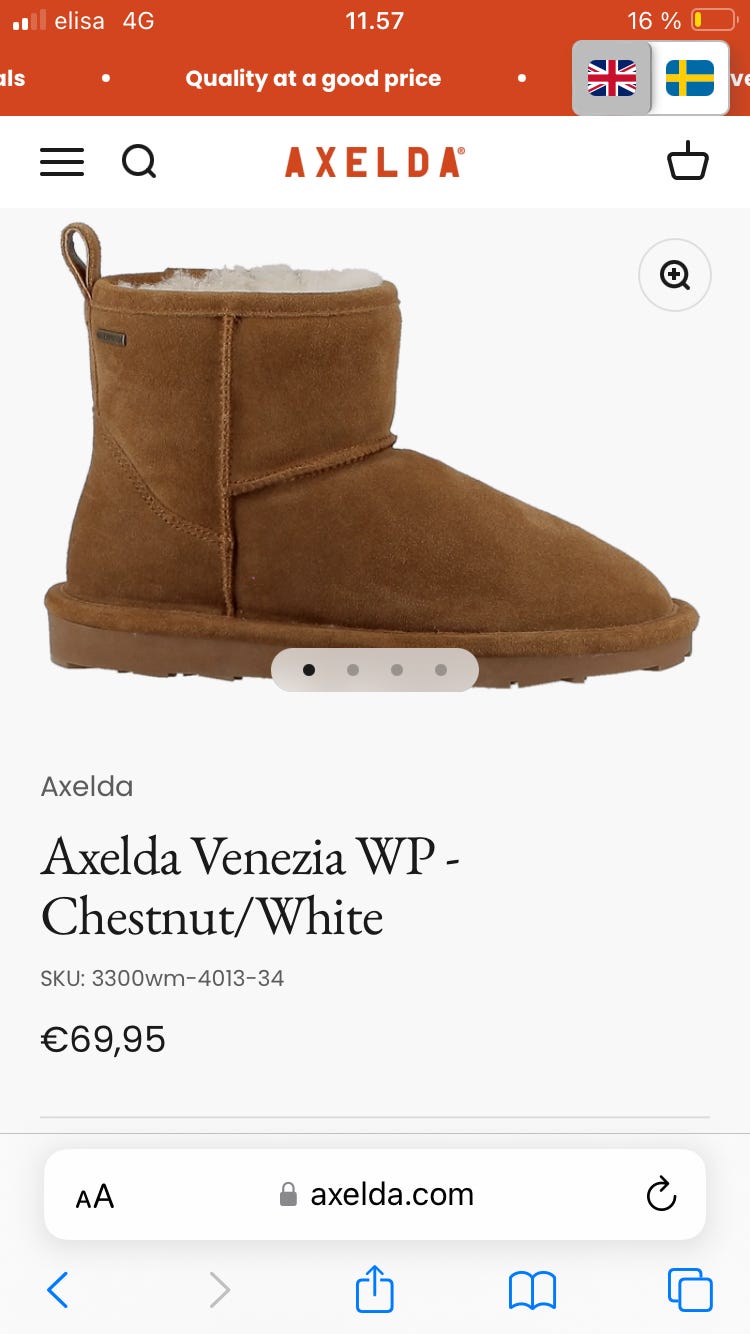The height and width of the screenshot is (1334, 750).
Task: Tap the AXELDA logo
Action: [375, 162]
